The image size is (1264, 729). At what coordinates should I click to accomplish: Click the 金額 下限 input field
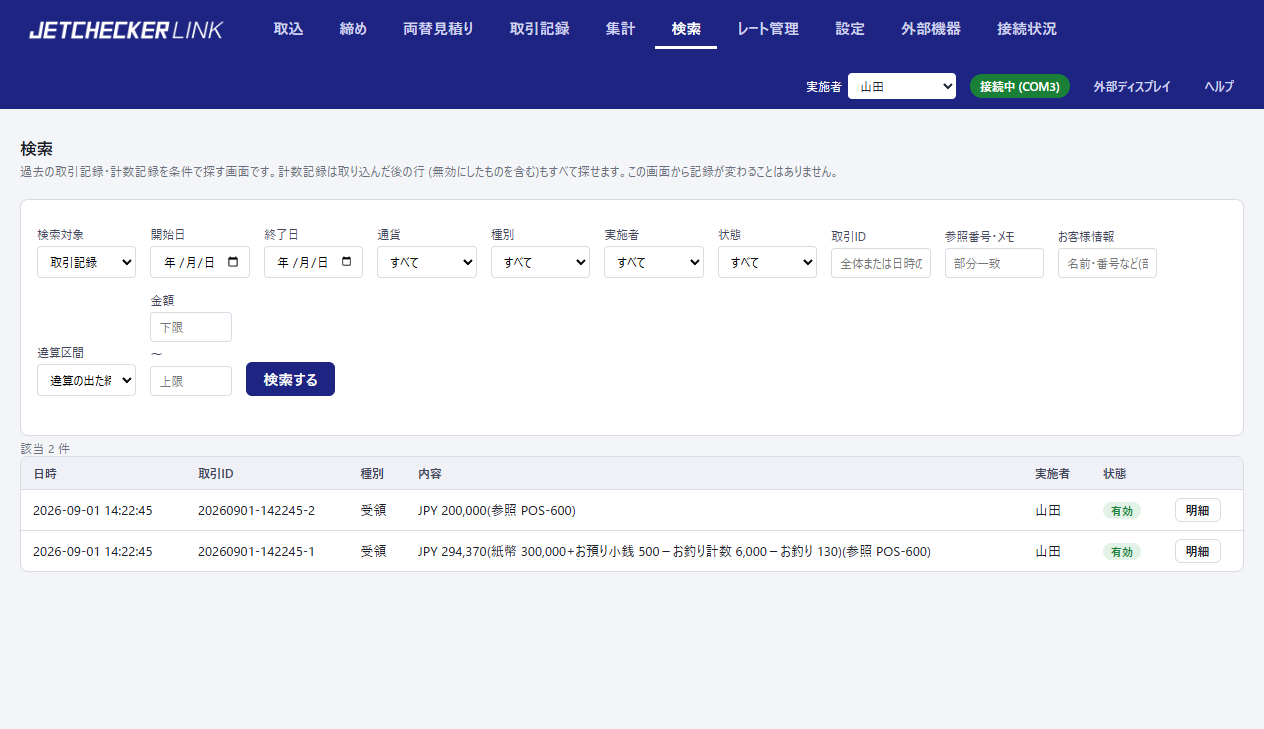click(x=191, y=327)
